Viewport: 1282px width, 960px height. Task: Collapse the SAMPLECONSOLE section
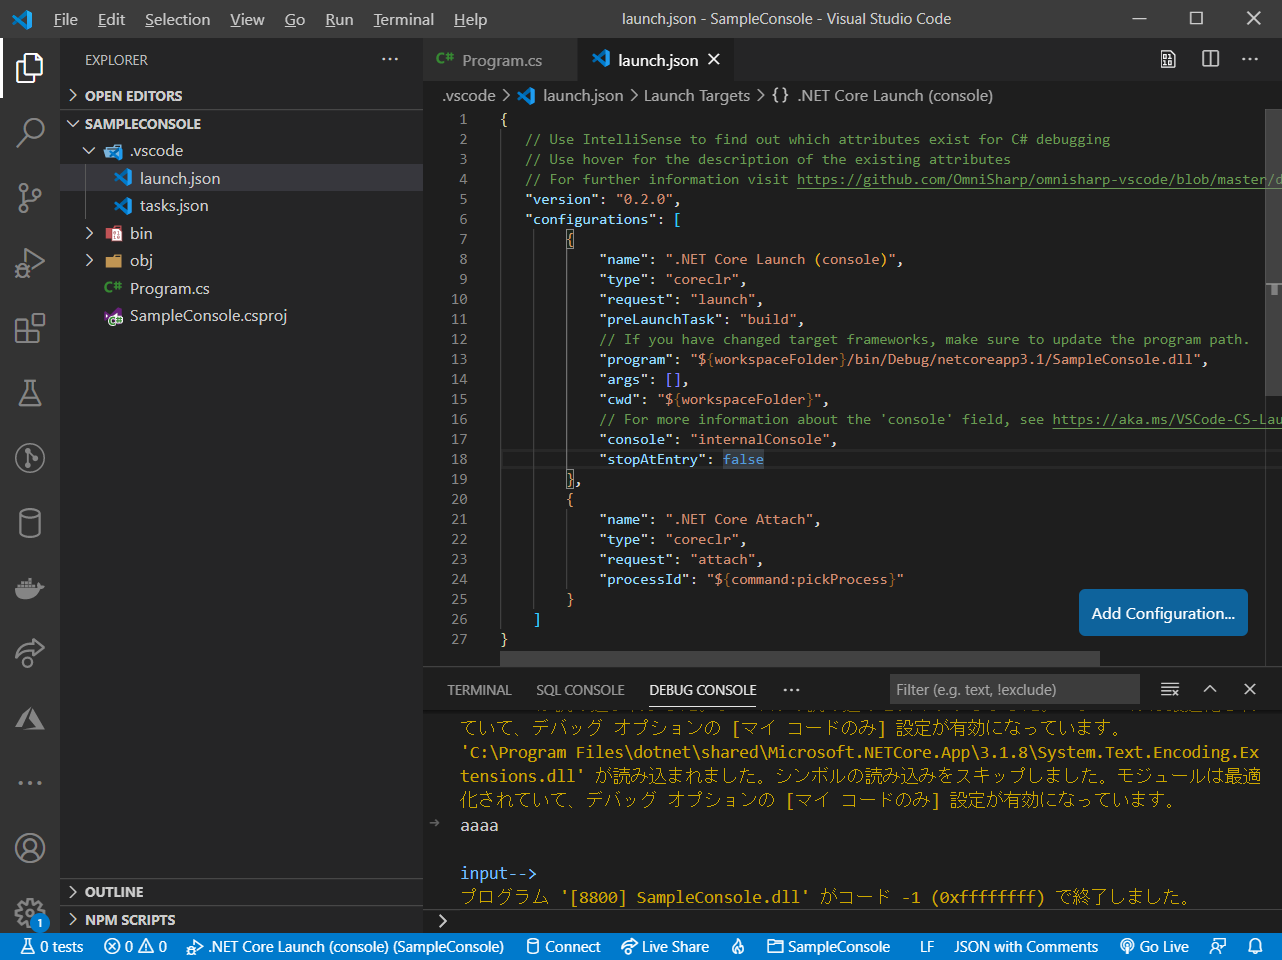click(x=242, y=124)
